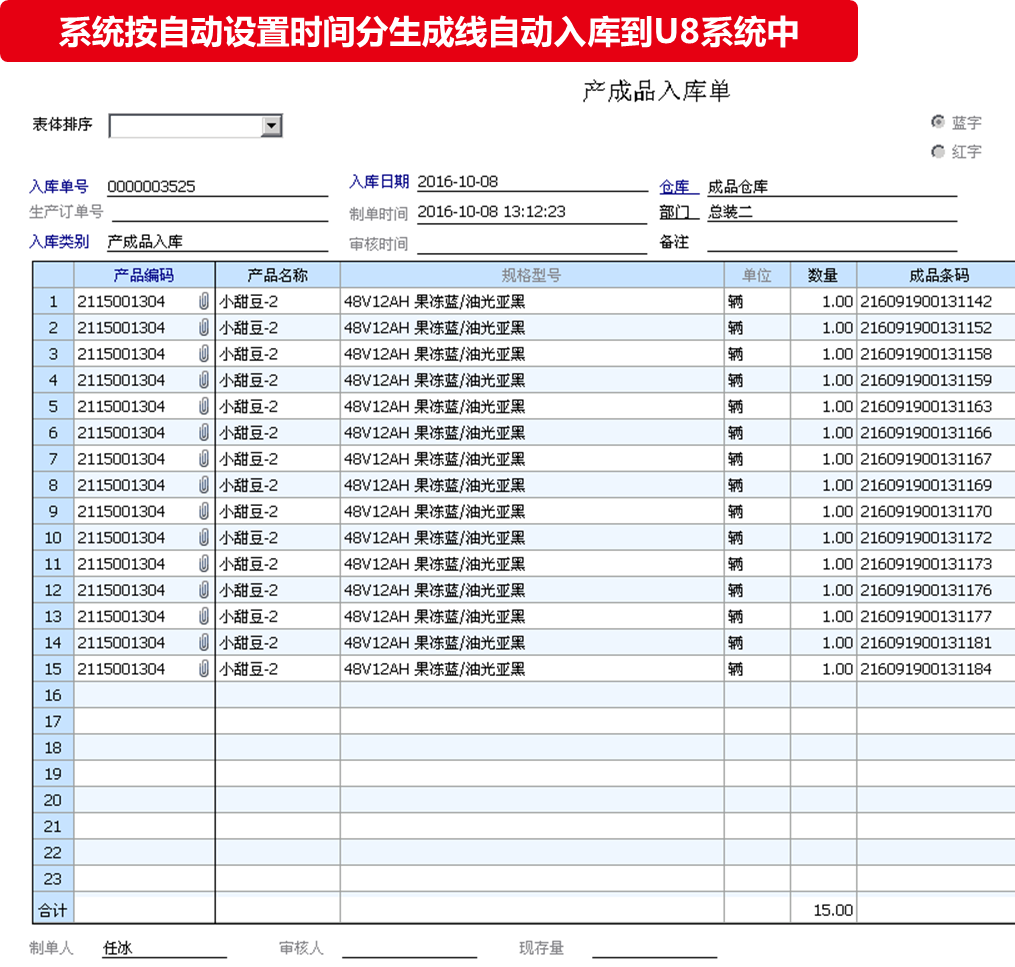Click the paperclip icon in row 8

[204, 485]
